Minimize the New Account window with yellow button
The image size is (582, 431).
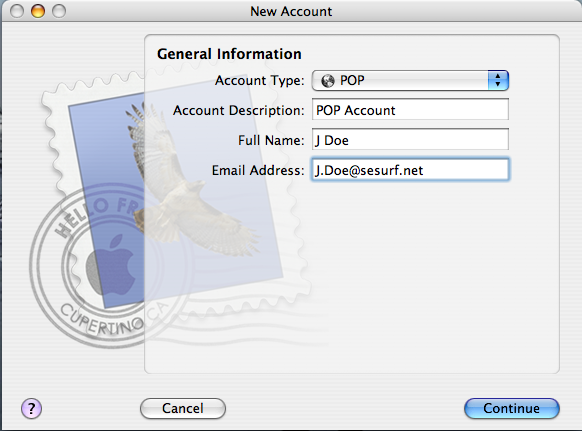37,11
